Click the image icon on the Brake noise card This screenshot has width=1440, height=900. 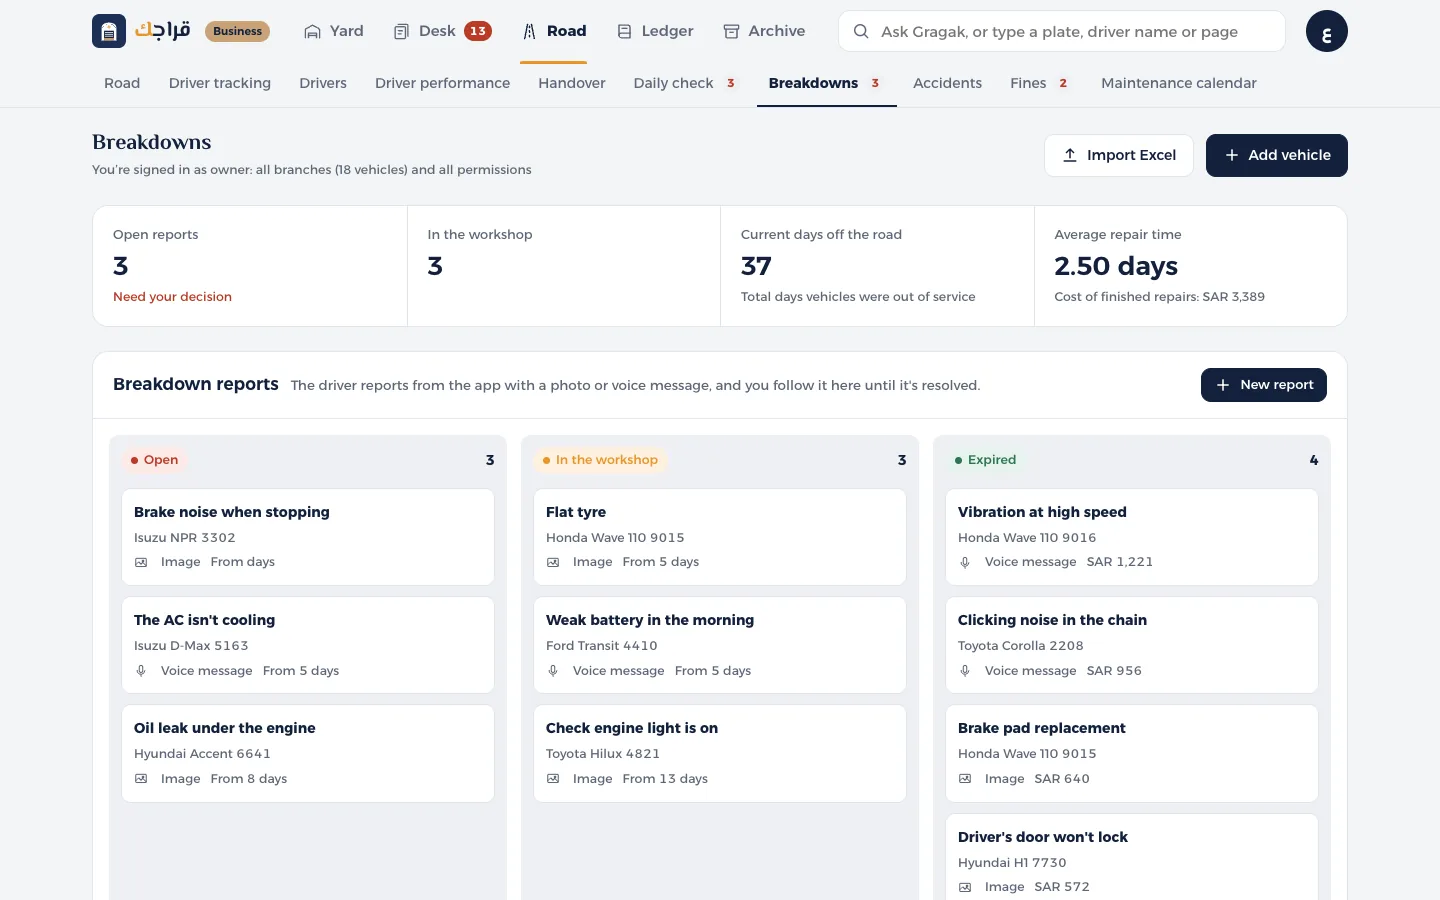coord(141,562)
